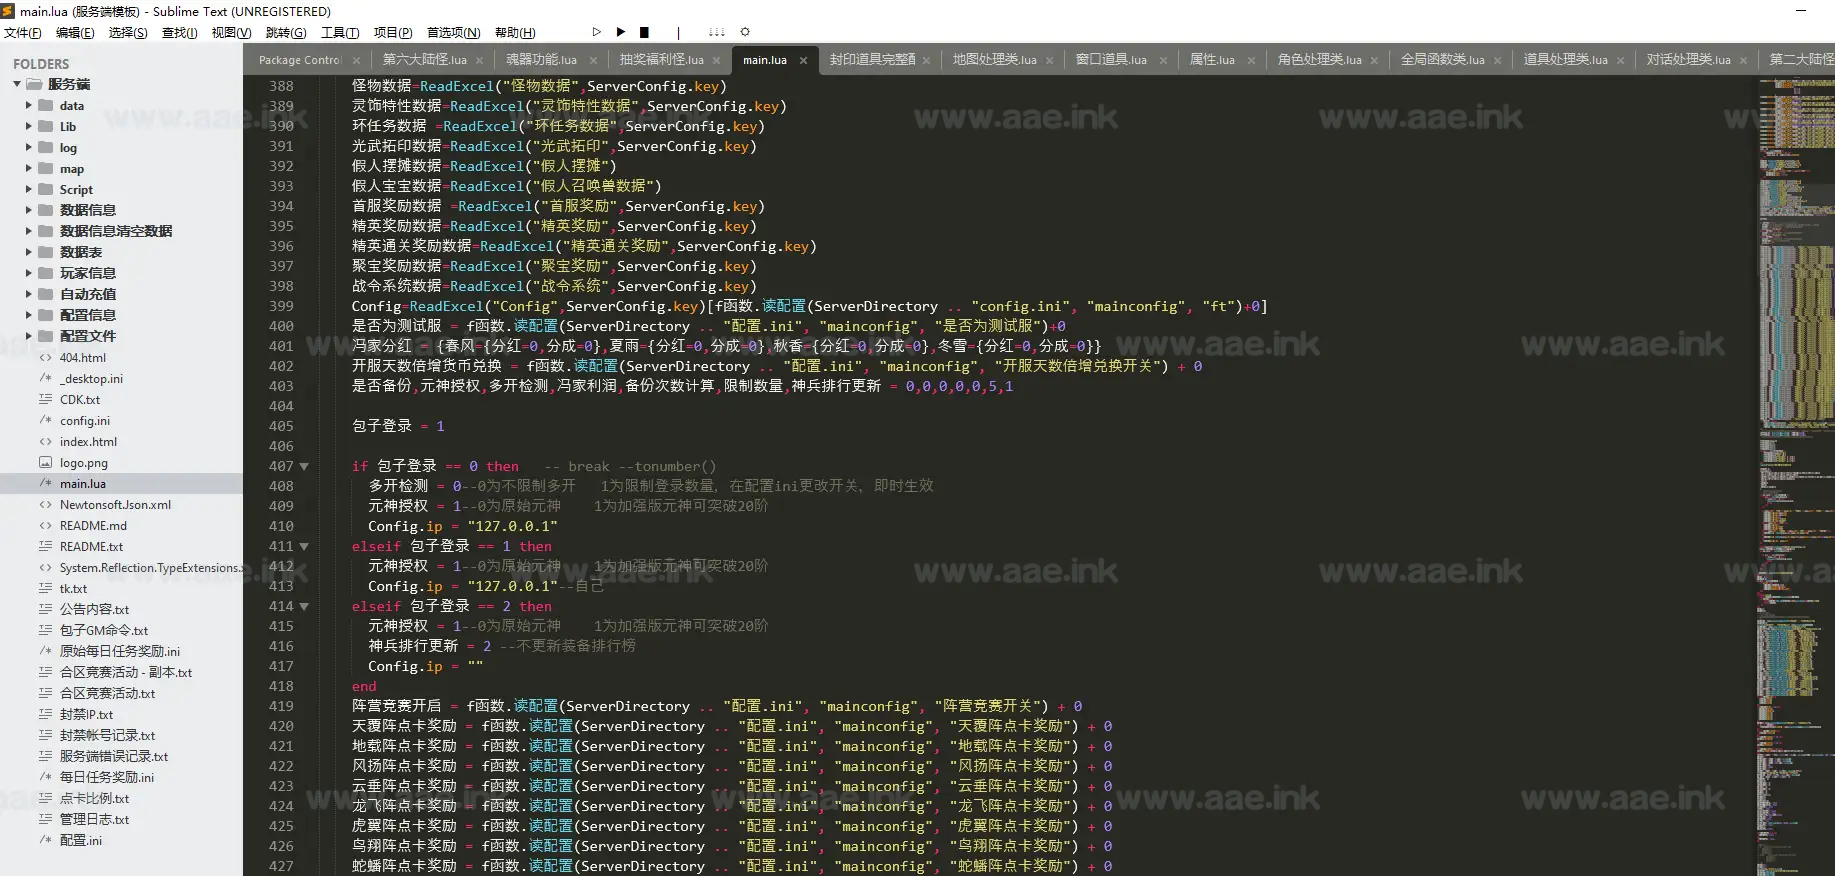This screenshot has height=876, width=1835.
Task: Open README.md from the file list
Action: coord(93,526)
